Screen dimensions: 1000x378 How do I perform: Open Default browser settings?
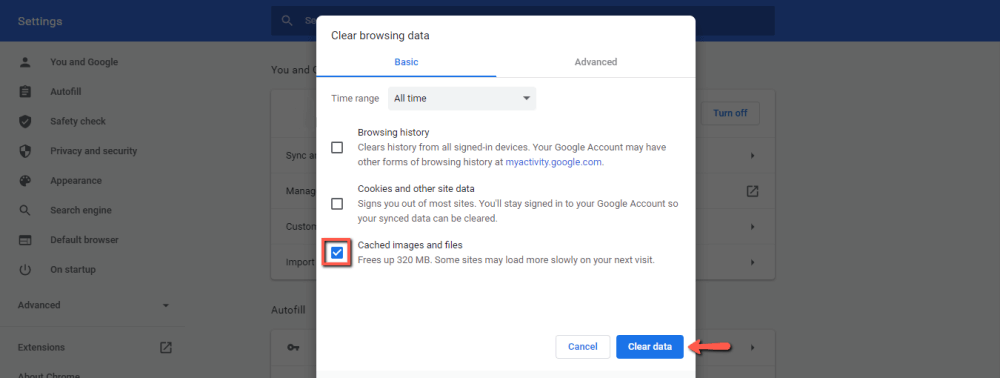click(x=84, y=240)
